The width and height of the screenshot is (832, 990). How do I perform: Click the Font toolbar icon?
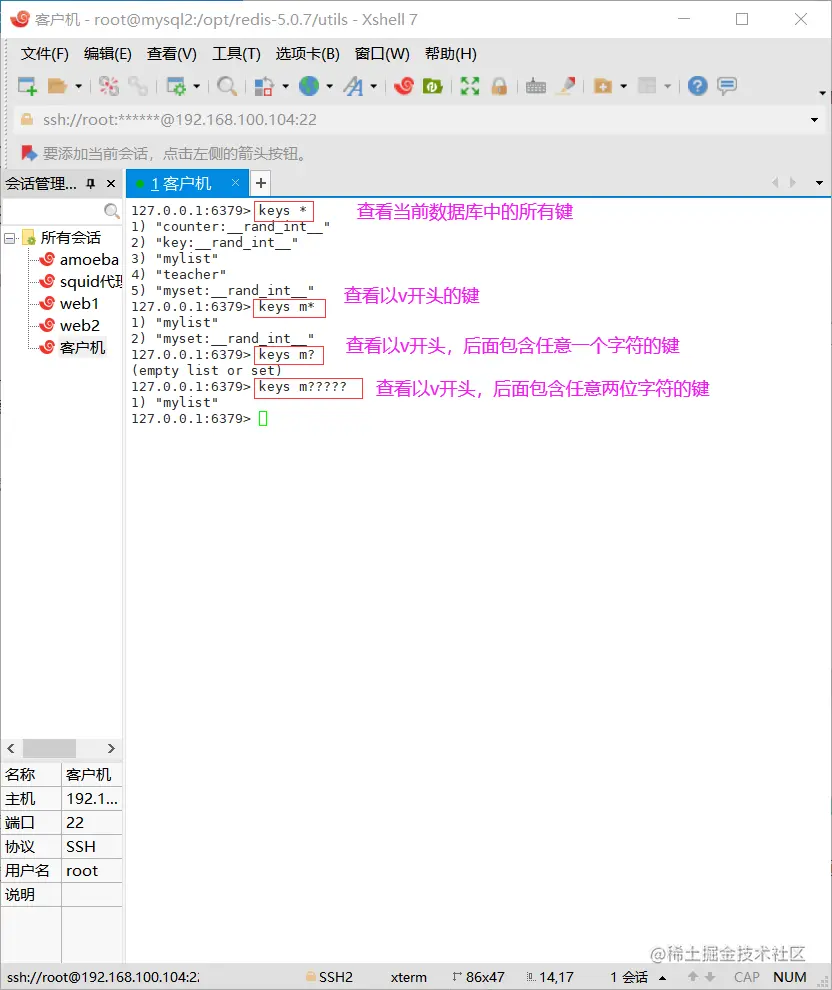click(354, 86)
